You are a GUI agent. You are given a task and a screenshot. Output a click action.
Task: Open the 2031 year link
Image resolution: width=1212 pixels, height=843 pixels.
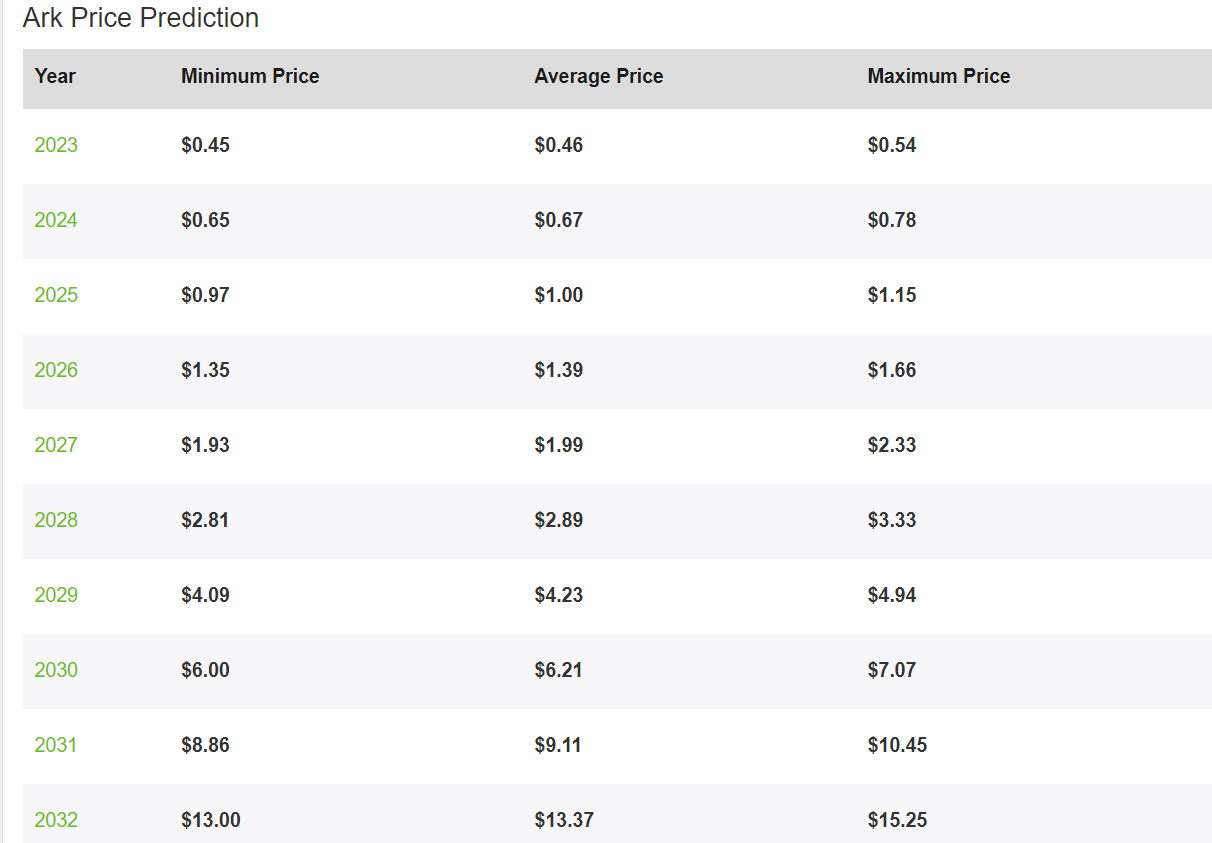pyautogui.click(x=56, y=745)
